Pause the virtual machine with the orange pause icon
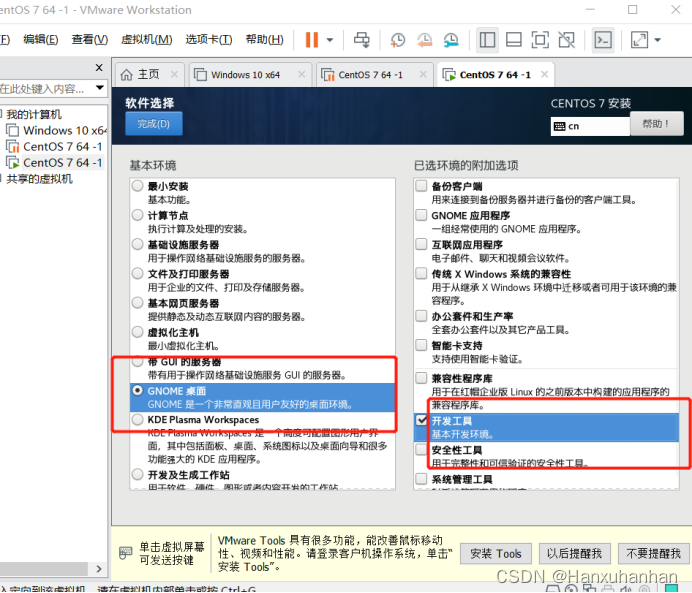This screenshot has width=692, height=593. [312, 40]
